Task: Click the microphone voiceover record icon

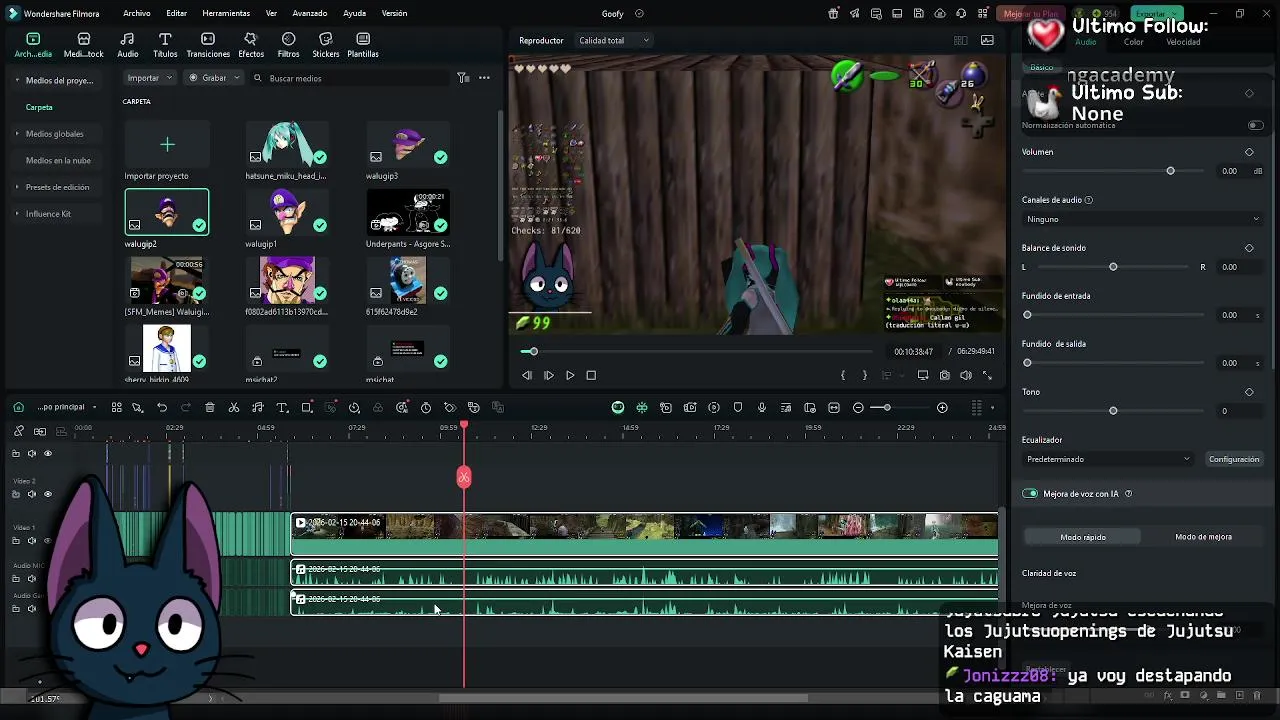Action: pos(762,407)
